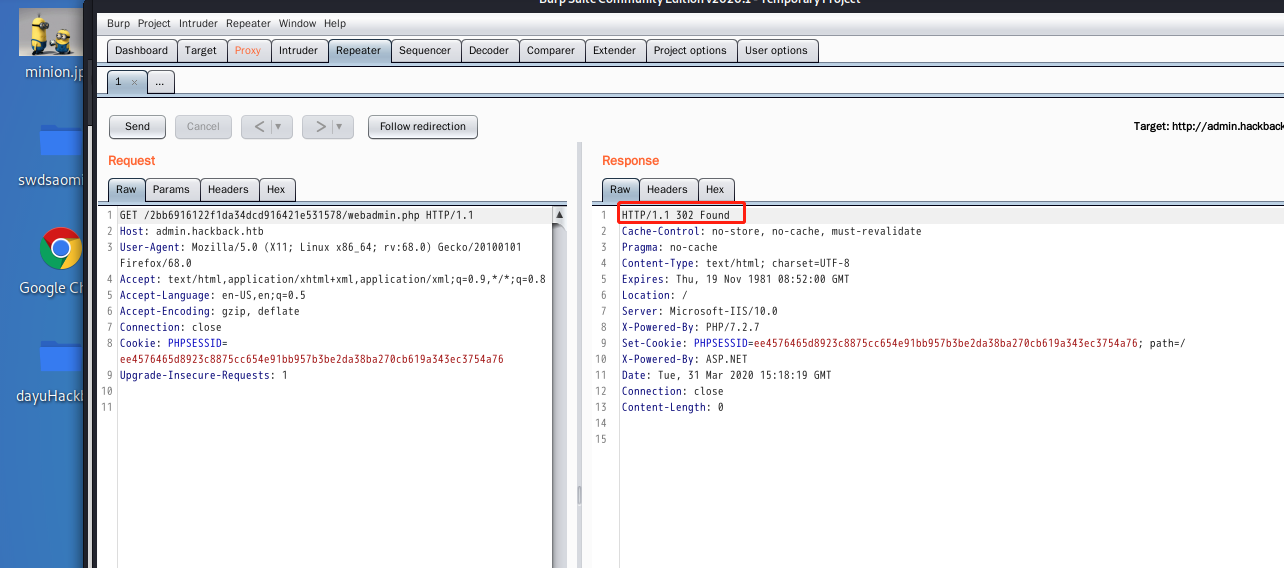
Task: Add a new Repeater tab with ...
Action: point(159,82)
